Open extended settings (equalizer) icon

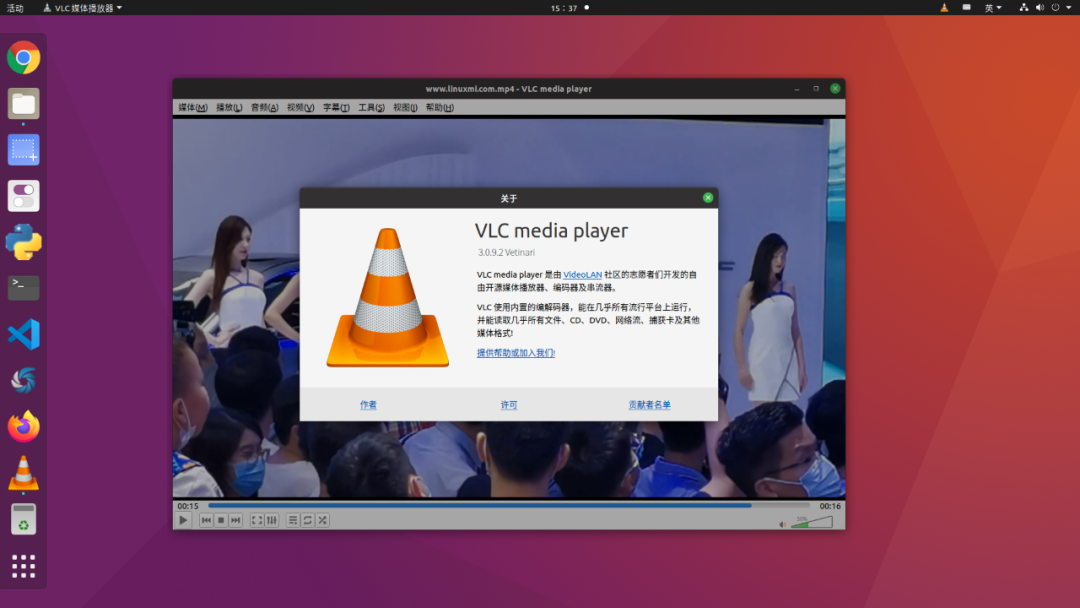pos(272,521)
